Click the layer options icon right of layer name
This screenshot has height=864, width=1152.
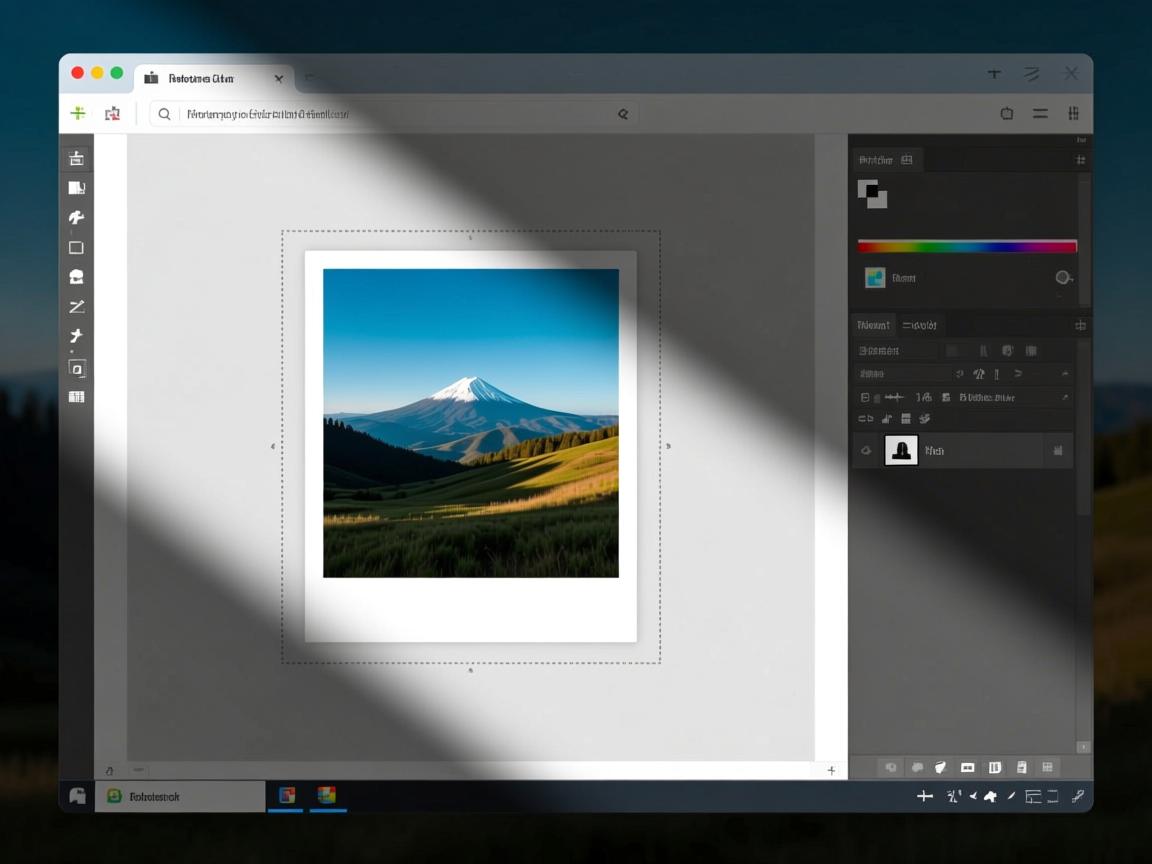(1057, 451)
